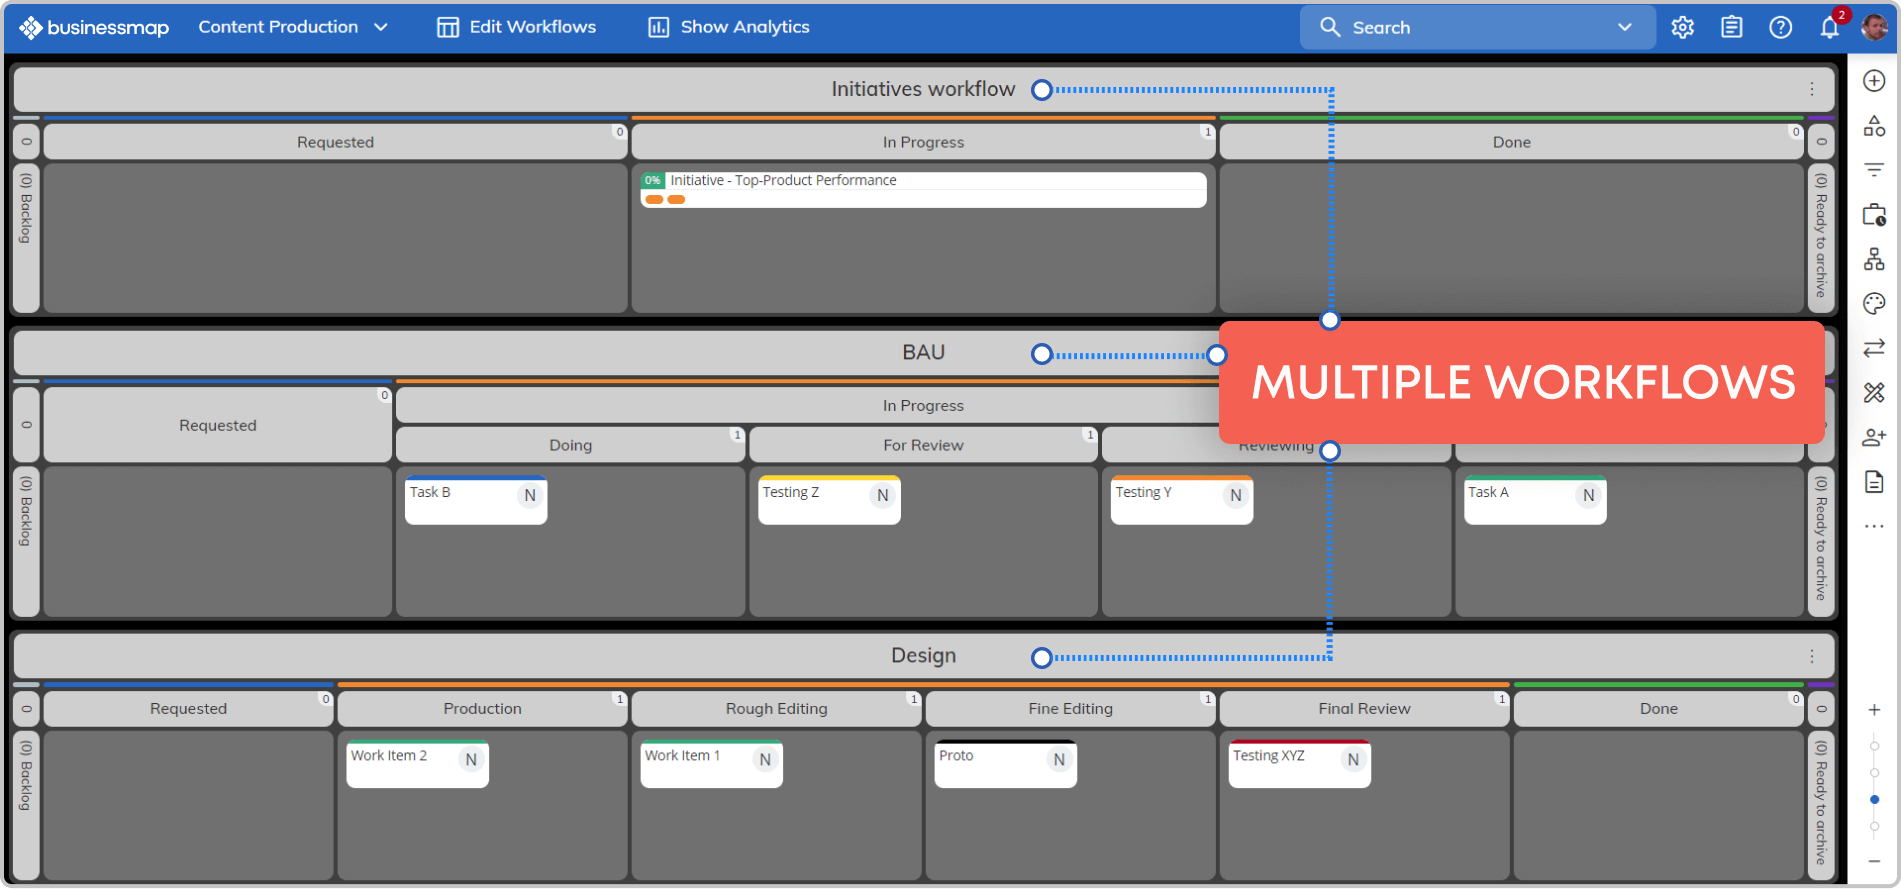
Task: Open the notifications bell icon
Action: tap(1829, 27)
